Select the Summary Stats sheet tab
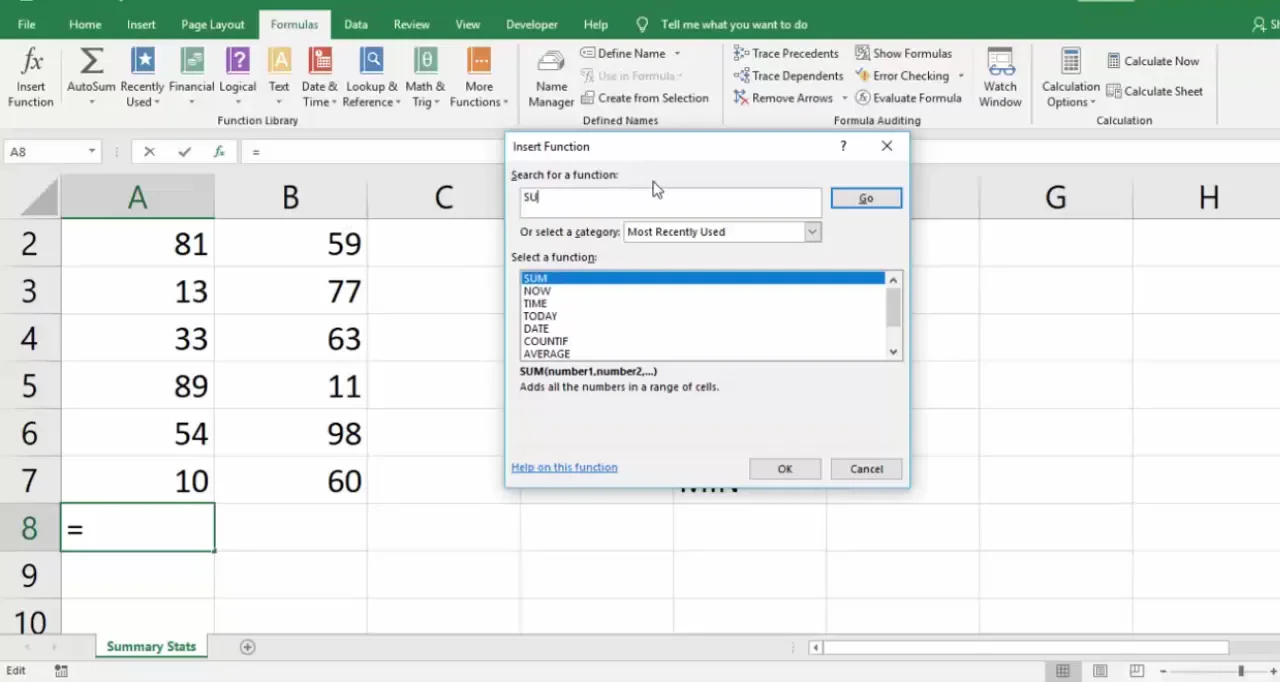 click(x=151, y=647)
